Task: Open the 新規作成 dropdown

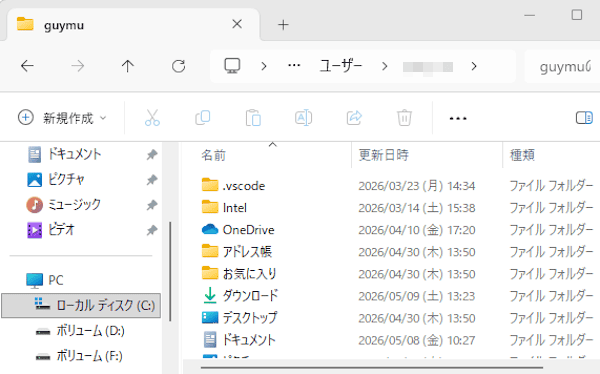Action: click(62, 118)
